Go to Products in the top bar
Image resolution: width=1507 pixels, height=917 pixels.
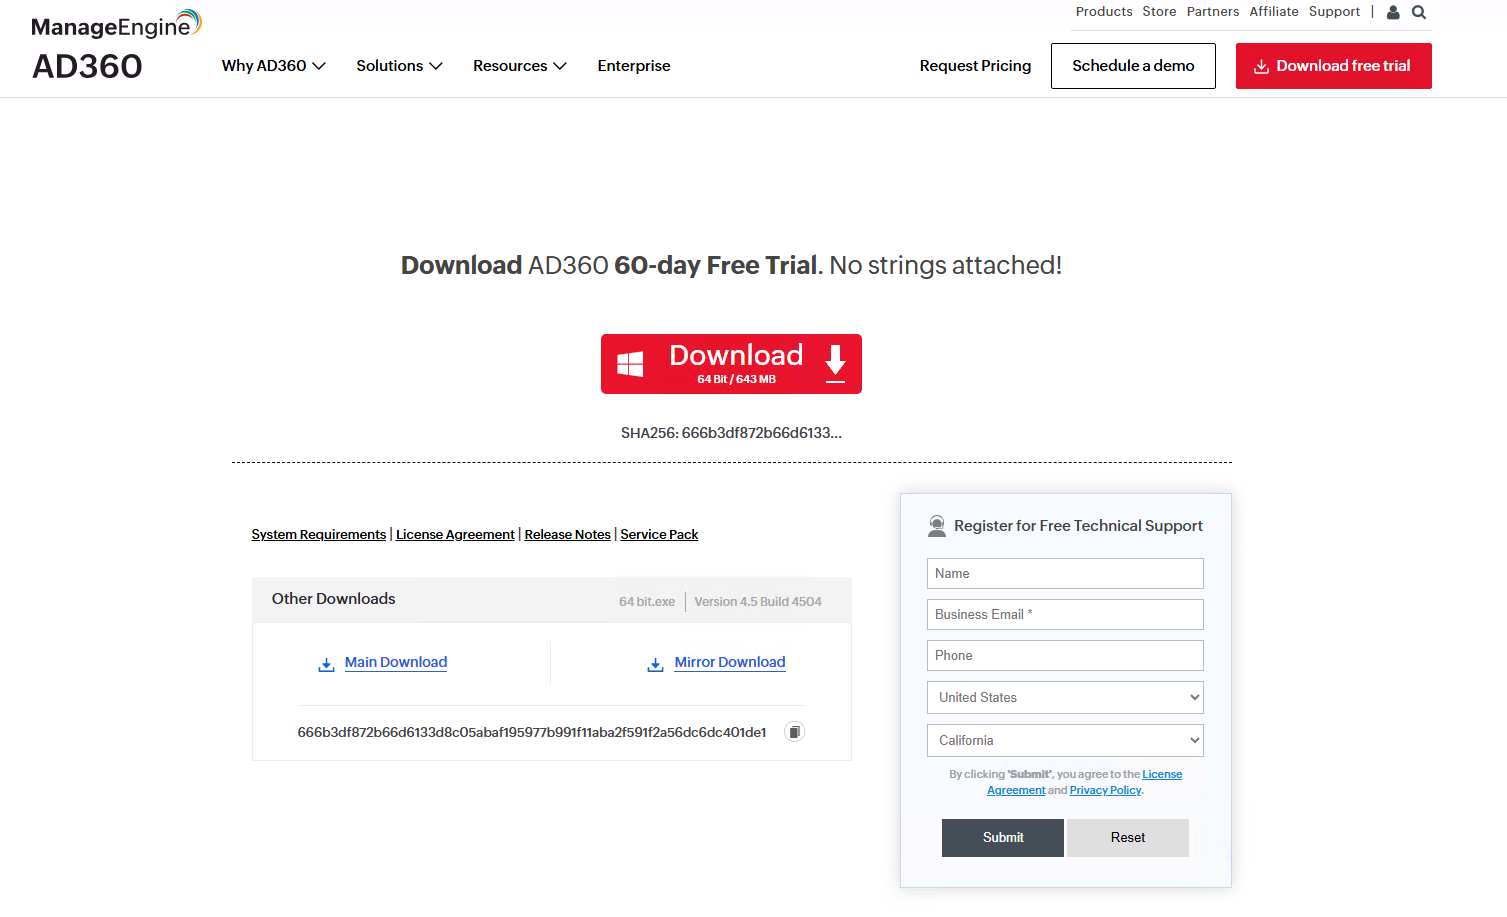pyautogui.click(x=1104, y=12)
